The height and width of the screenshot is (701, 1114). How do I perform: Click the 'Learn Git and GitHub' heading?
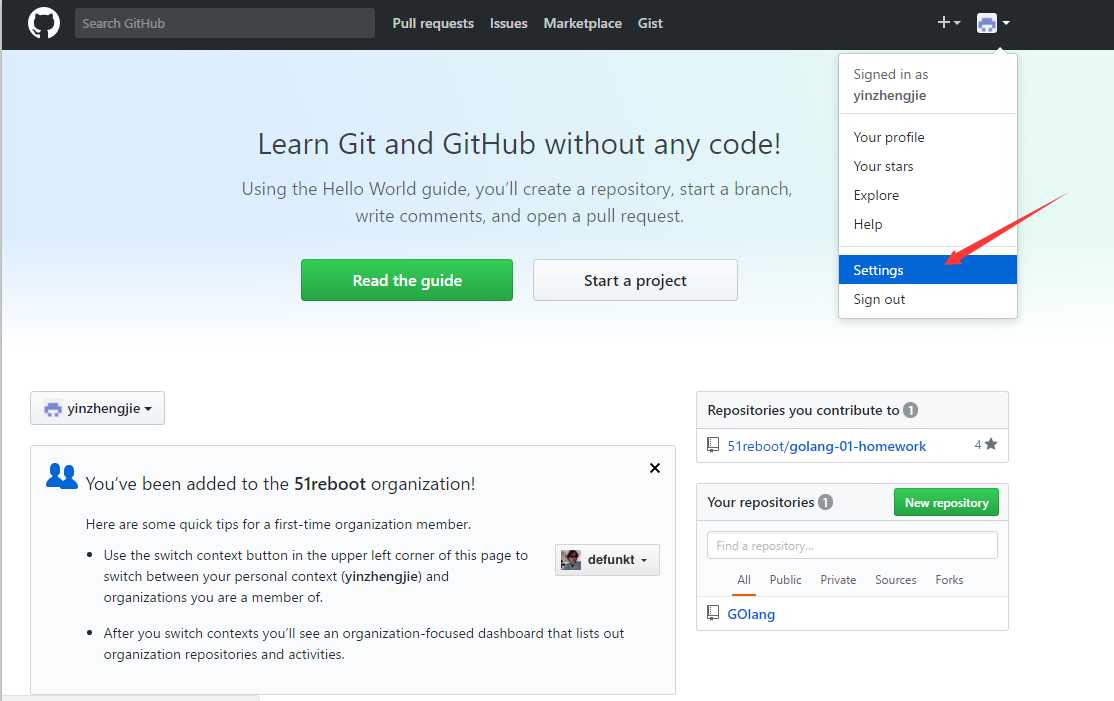[519, 144]
